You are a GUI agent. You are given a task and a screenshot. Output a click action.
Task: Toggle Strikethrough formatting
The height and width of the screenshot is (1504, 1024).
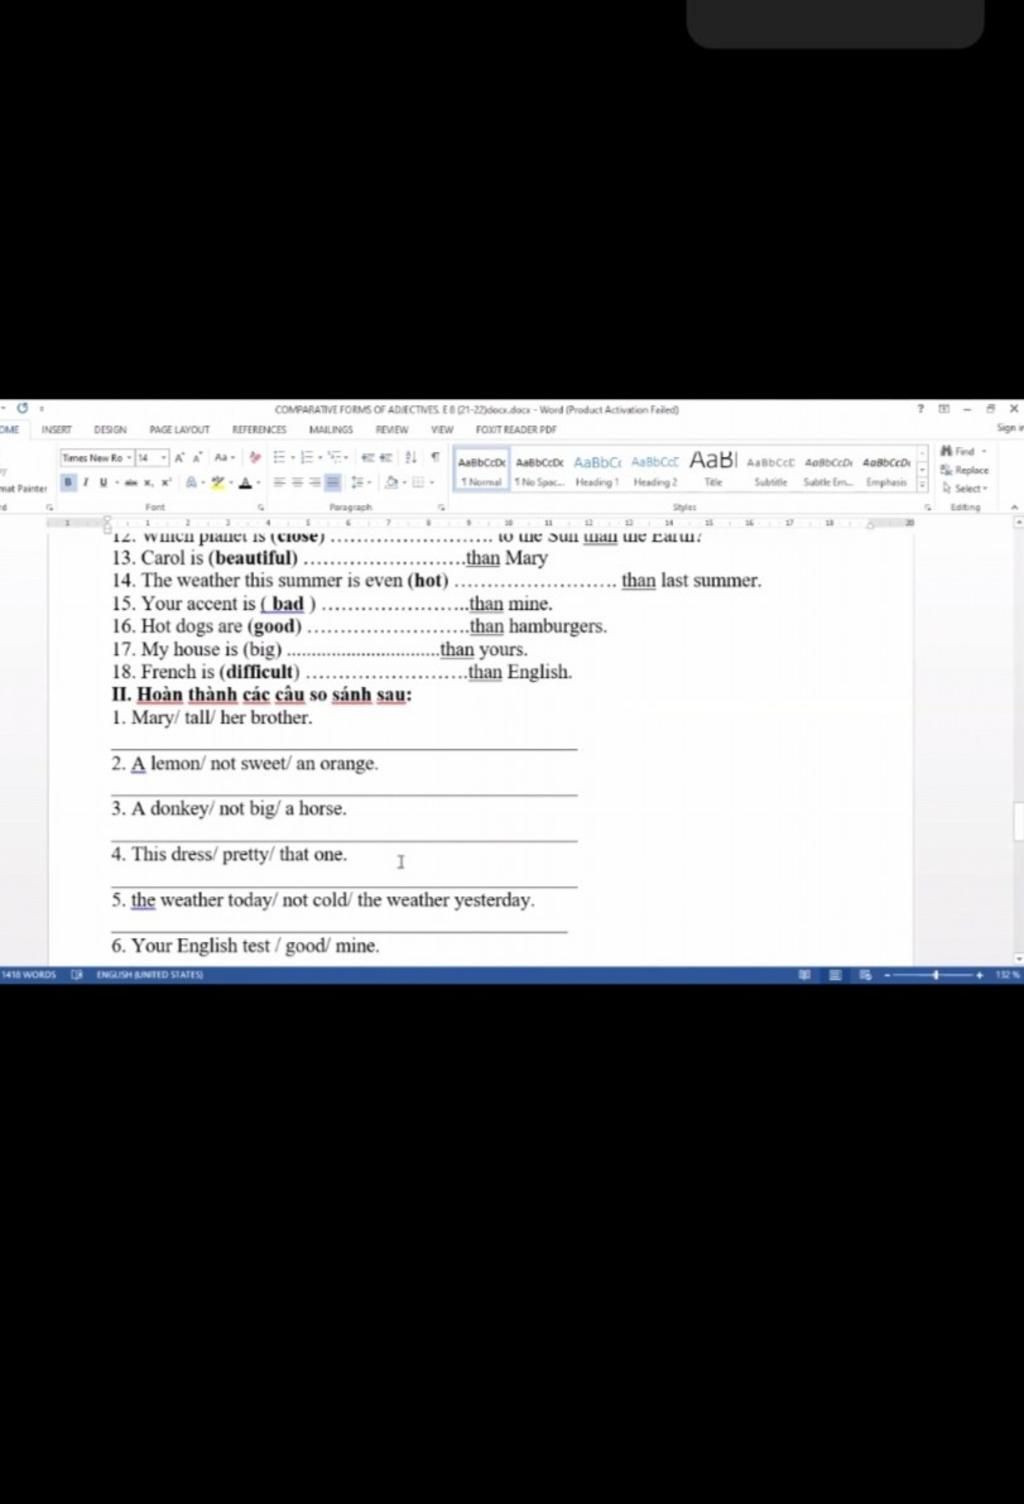131,482
